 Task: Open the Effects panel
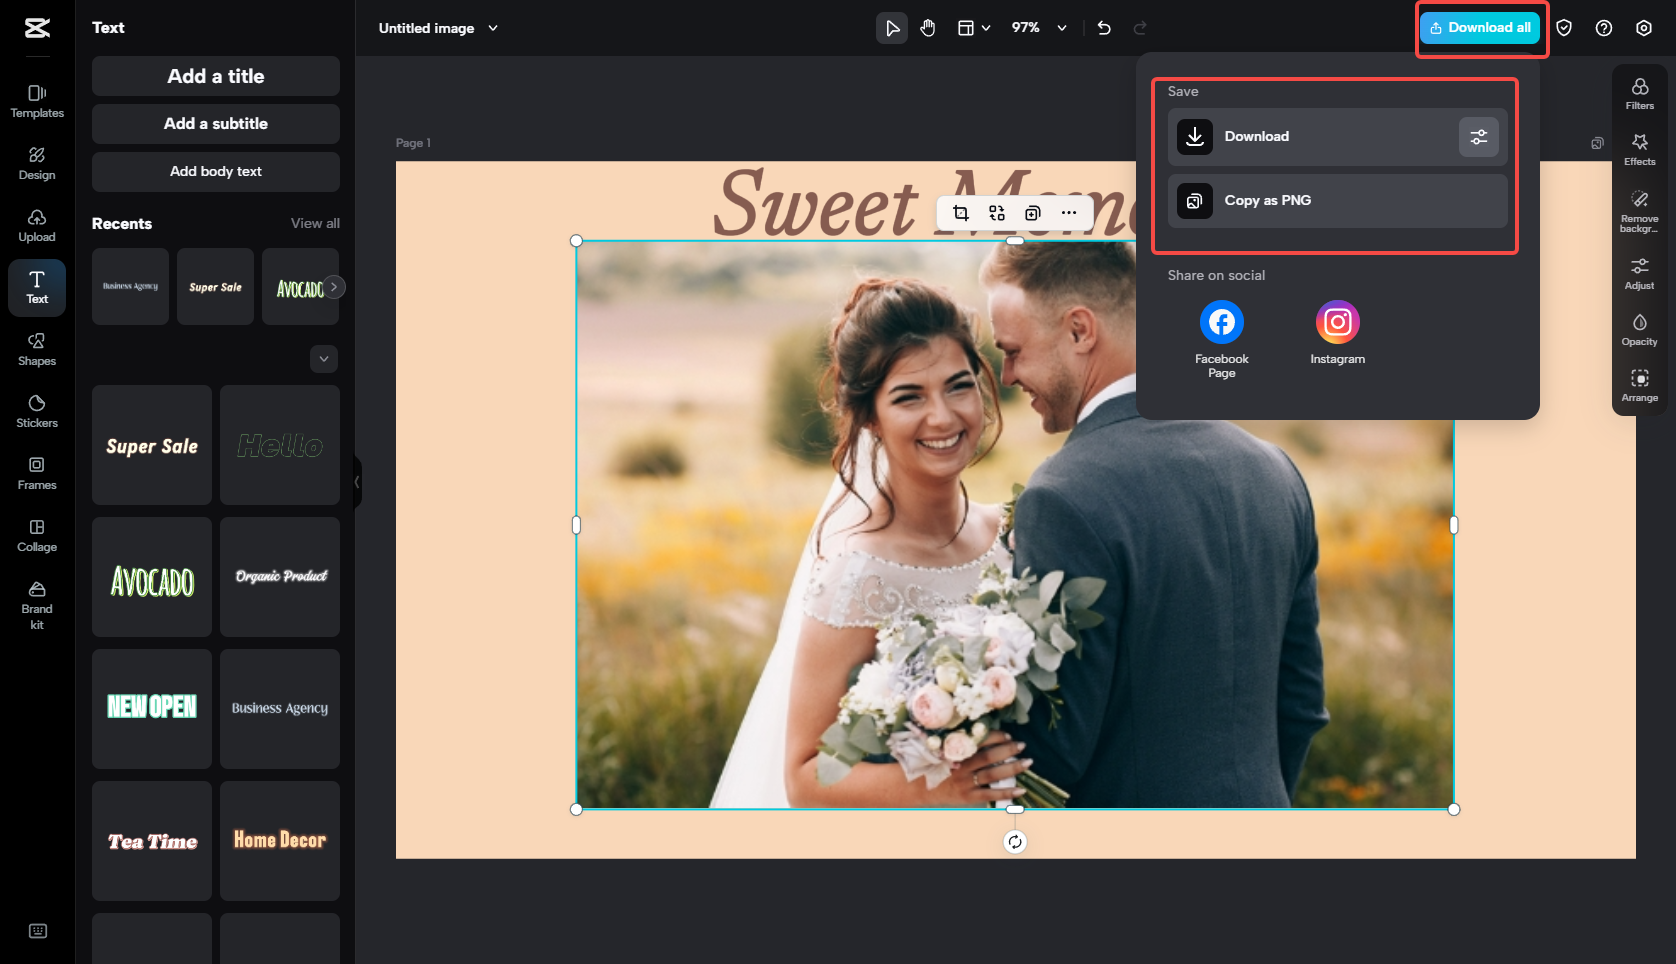tap(1639, 148)
